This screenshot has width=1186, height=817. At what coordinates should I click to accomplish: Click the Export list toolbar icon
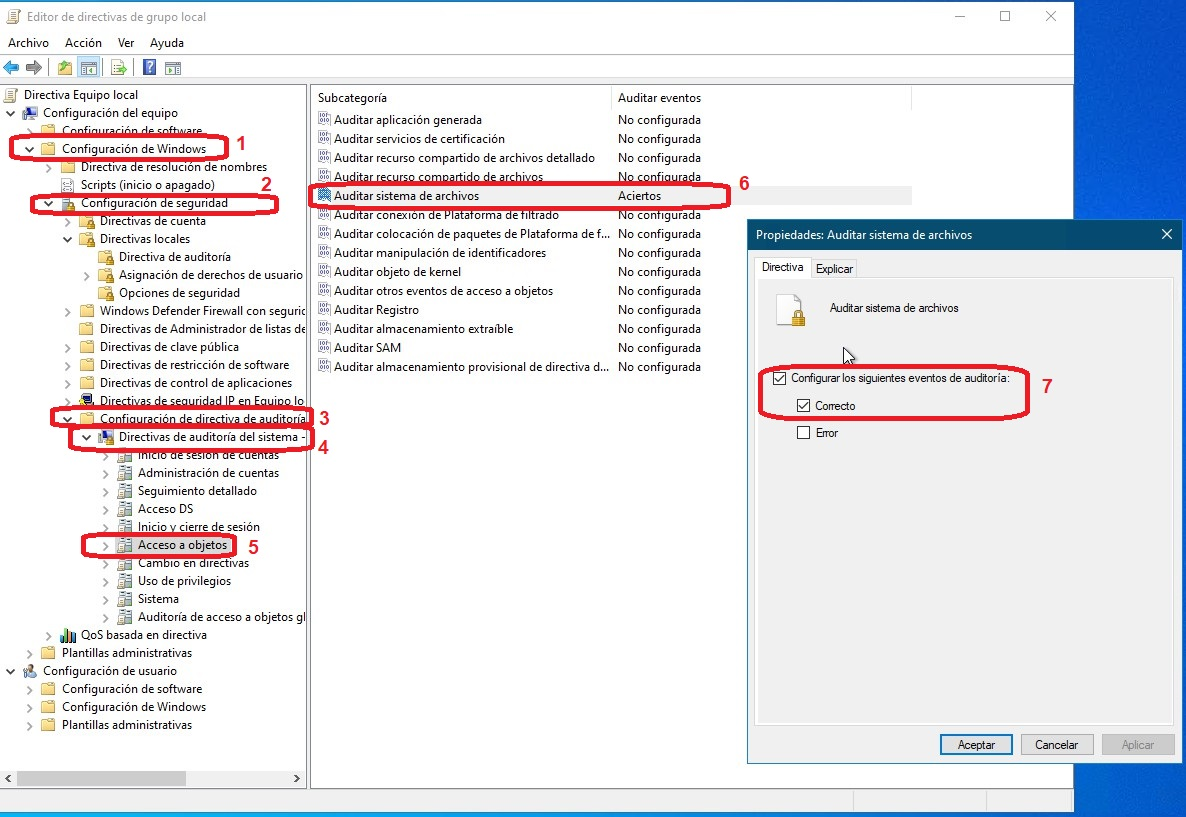click(x=119, y=68)
